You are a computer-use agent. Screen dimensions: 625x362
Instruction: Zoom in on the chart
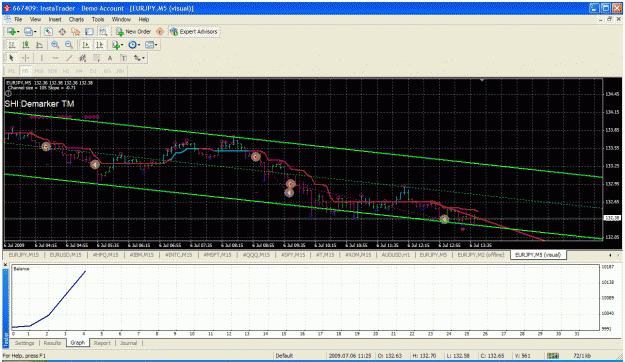[55, 45]
